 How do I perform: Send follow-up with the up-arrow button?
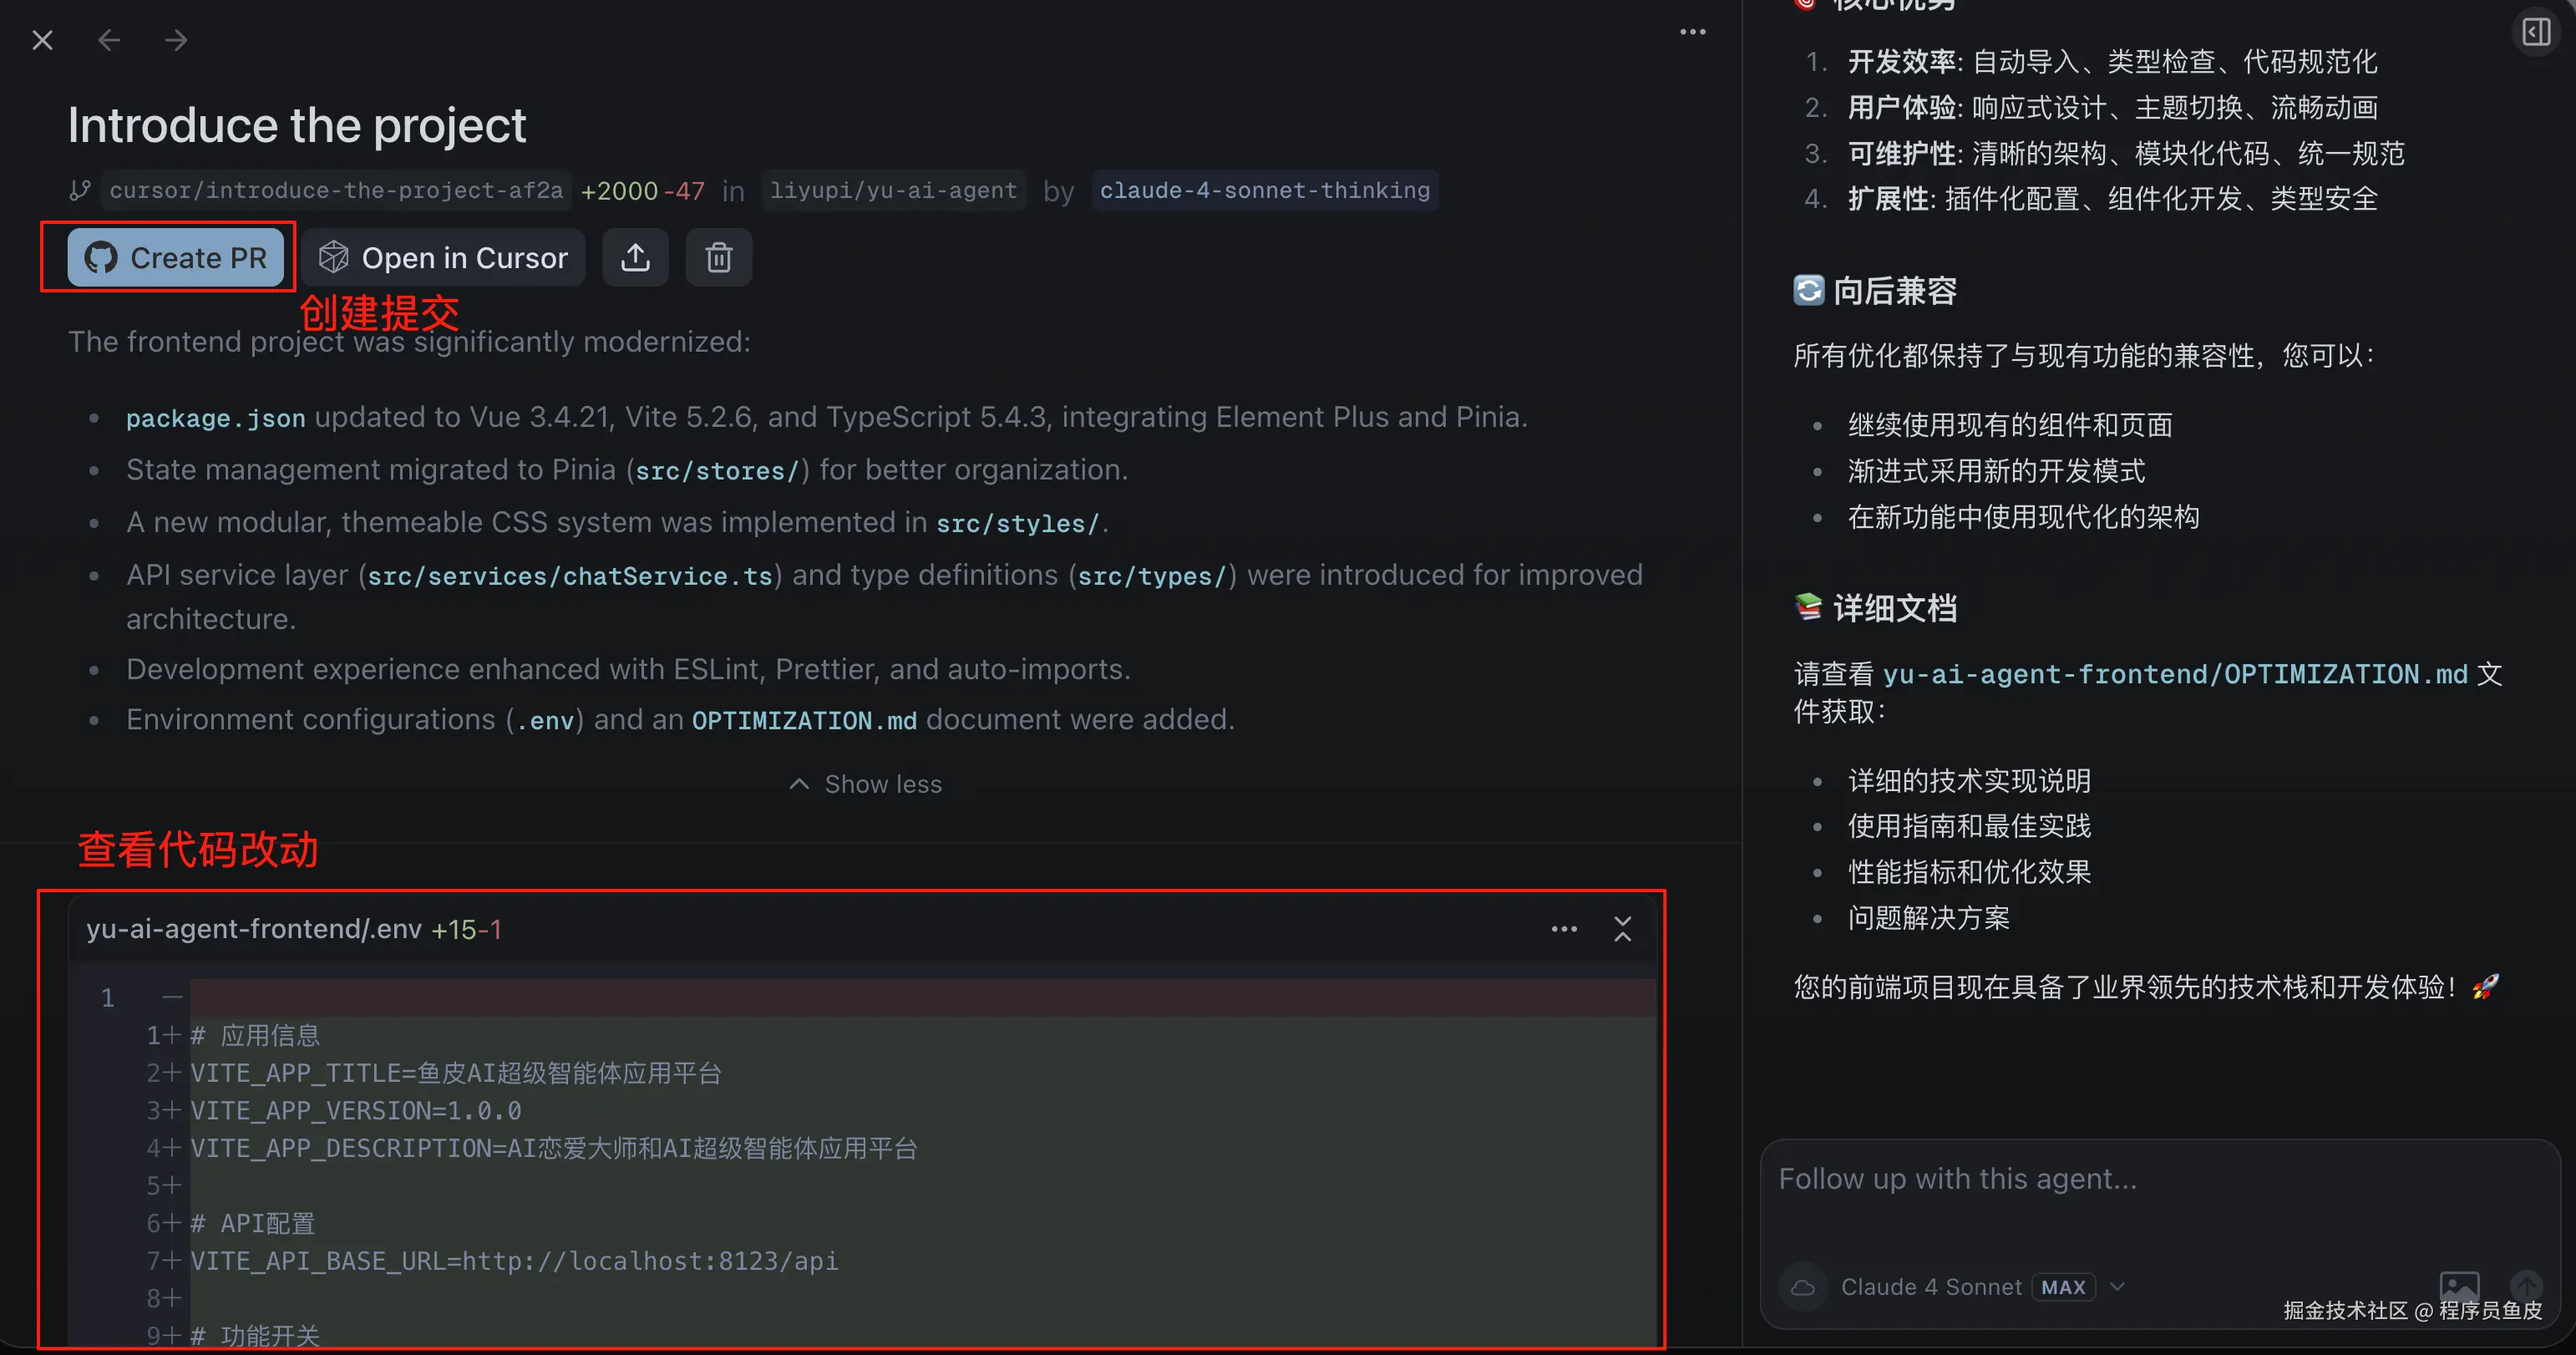(x=2525, y=1285)
